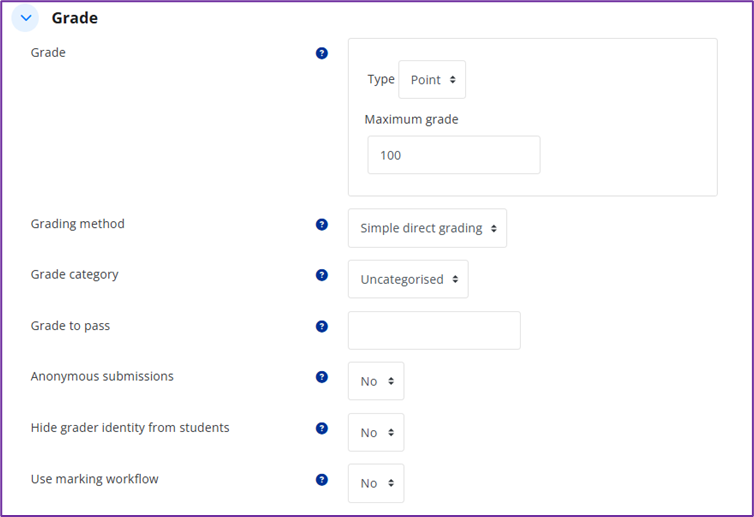
Task: Collapse the Grade section chevron
Action: tap(25, 18)
